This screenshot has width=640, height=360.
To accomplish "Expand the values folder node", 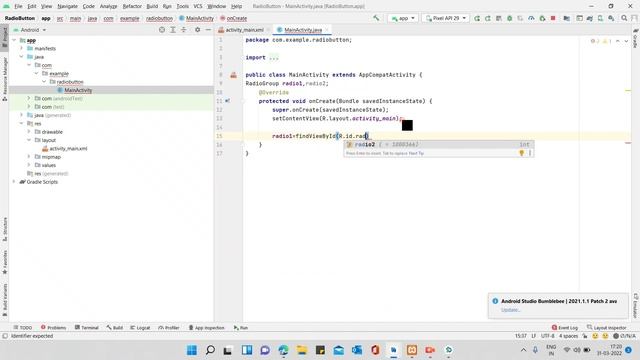I will point(29,165).
